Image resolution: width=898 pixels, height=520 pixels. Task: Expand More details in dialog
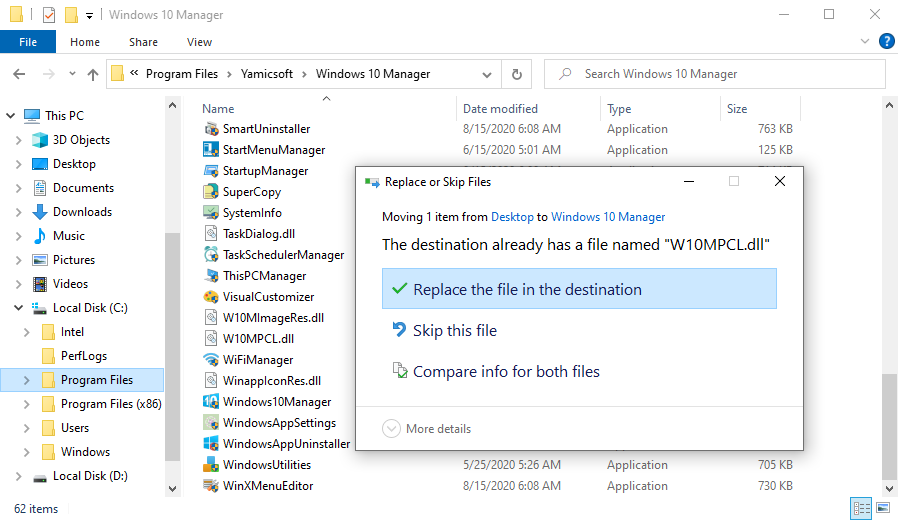click(x=427, y=428)
